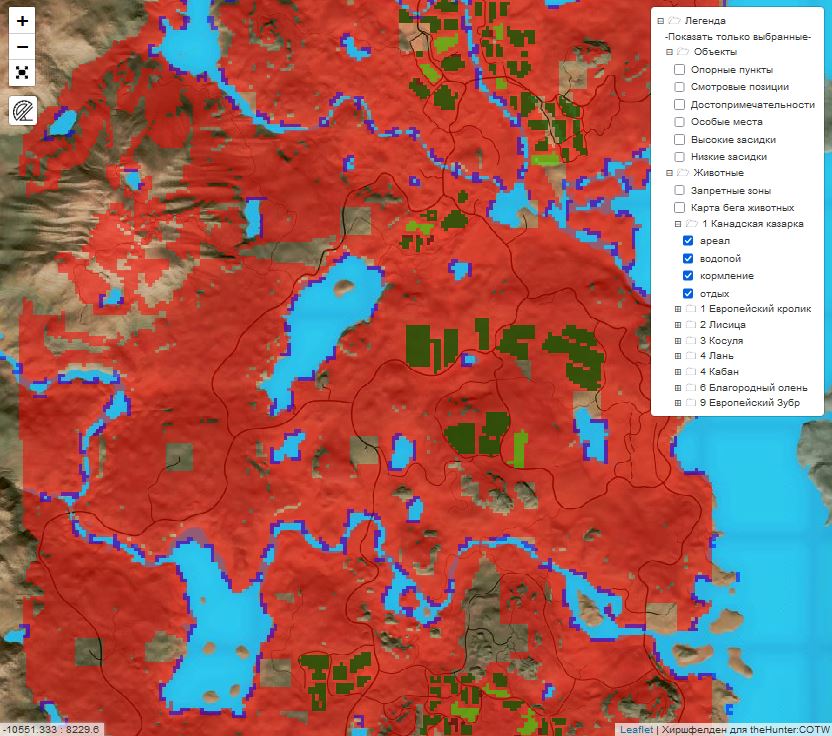This screenshot has width=832, height=736.
Task: Select the 2 Лисица tree label
Action: coord(723,325)
